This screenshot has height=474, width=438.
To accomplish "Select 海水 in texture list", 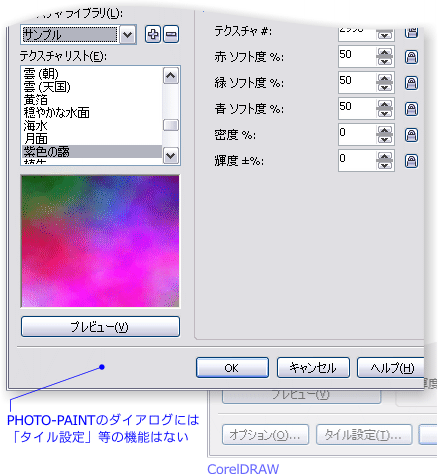I will pyautogui.click(x=92, y=126).
